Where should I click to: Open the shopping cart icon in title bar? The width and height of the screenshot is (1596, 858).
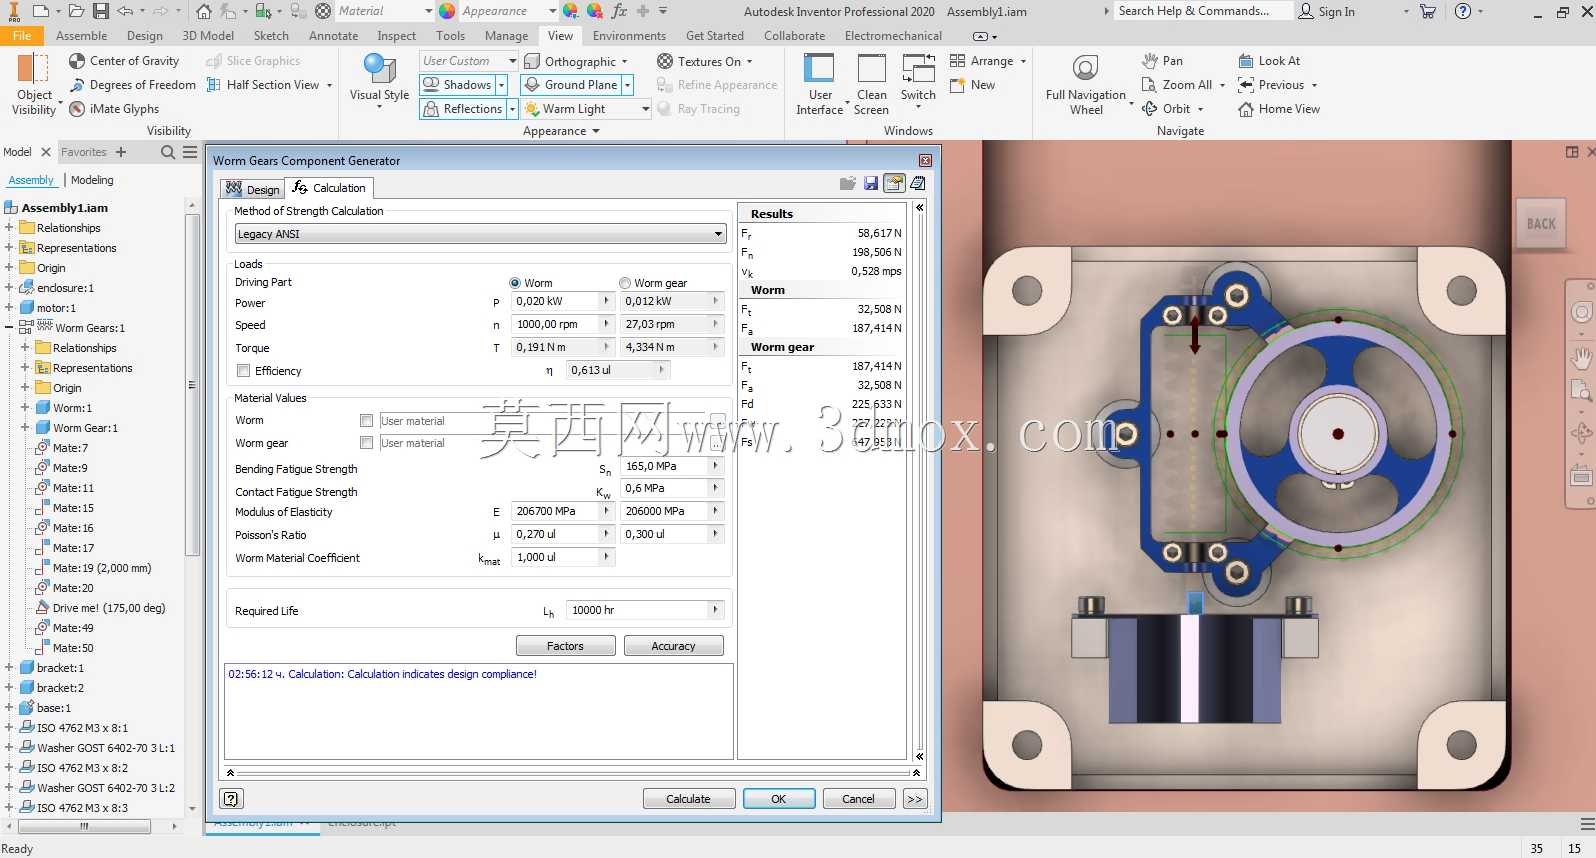[1428, 11]
